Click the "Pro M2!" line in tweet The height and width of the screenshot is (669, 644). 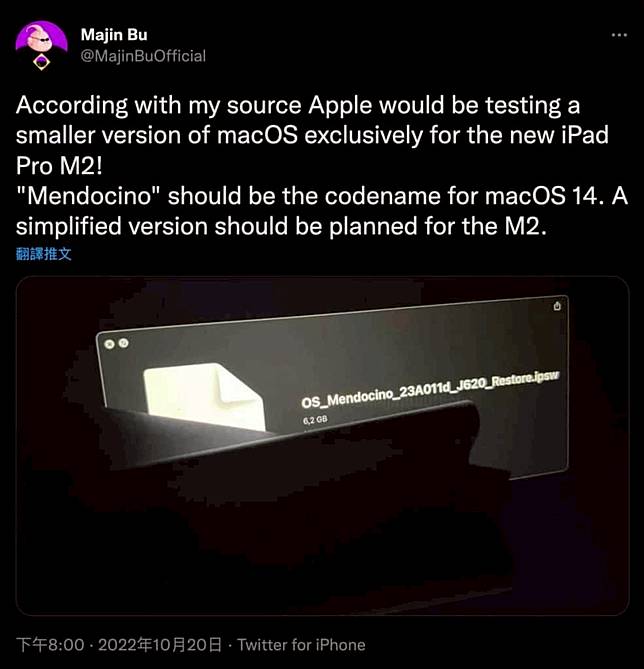(x=59, y=166)
